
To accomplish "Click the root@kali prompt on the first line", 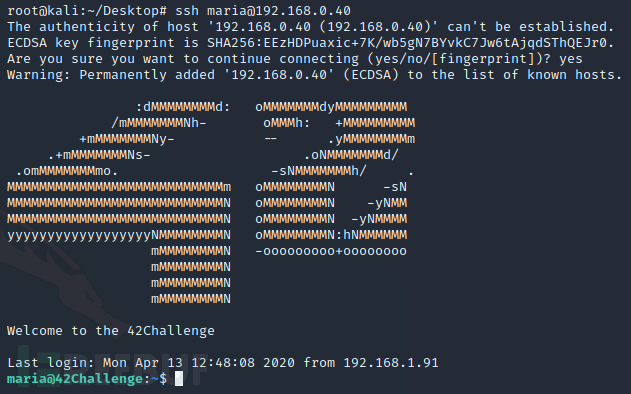I will (46, 10).
